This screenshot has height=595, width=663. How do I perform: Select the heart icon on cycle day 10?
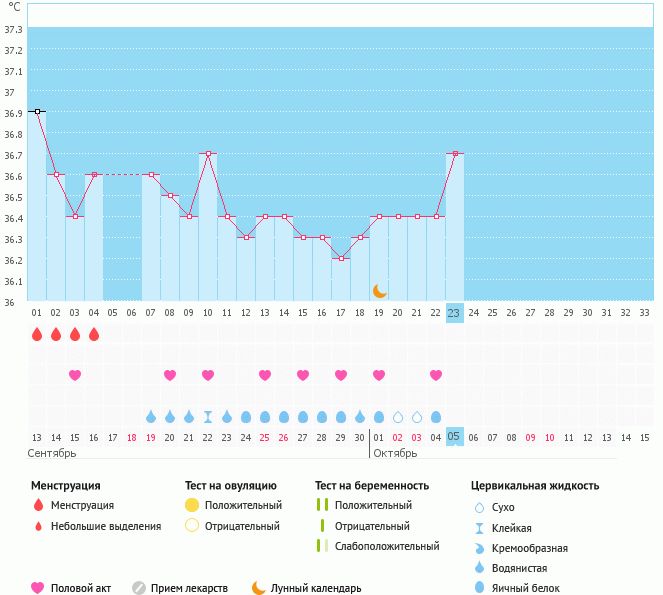[208, 375]
